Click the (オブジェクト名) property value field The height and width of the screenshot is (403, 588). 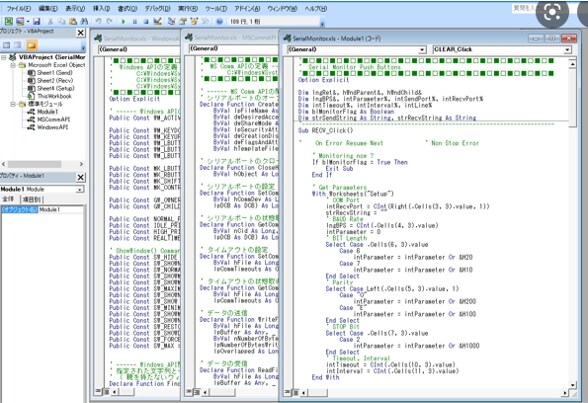coord(60,210)
